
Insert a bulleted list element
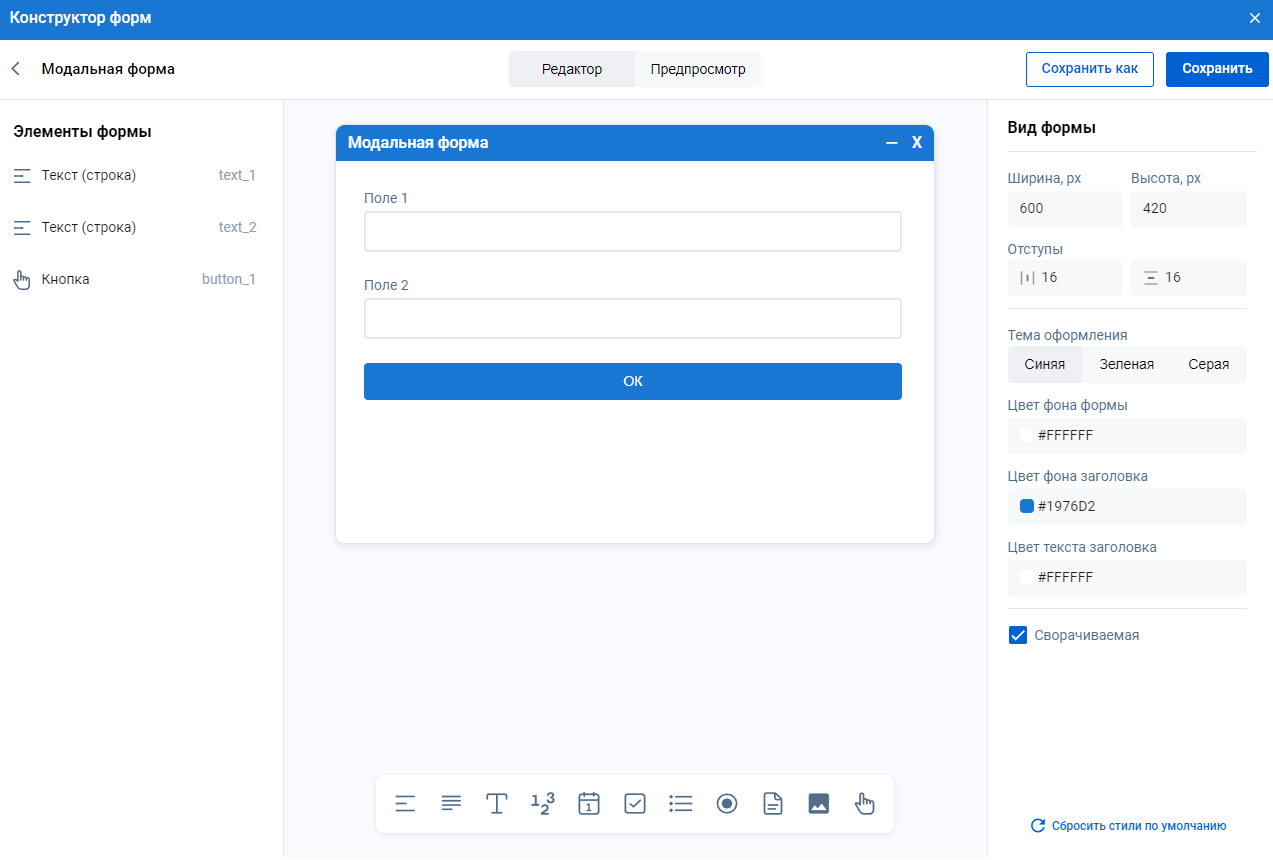[681, 804]
